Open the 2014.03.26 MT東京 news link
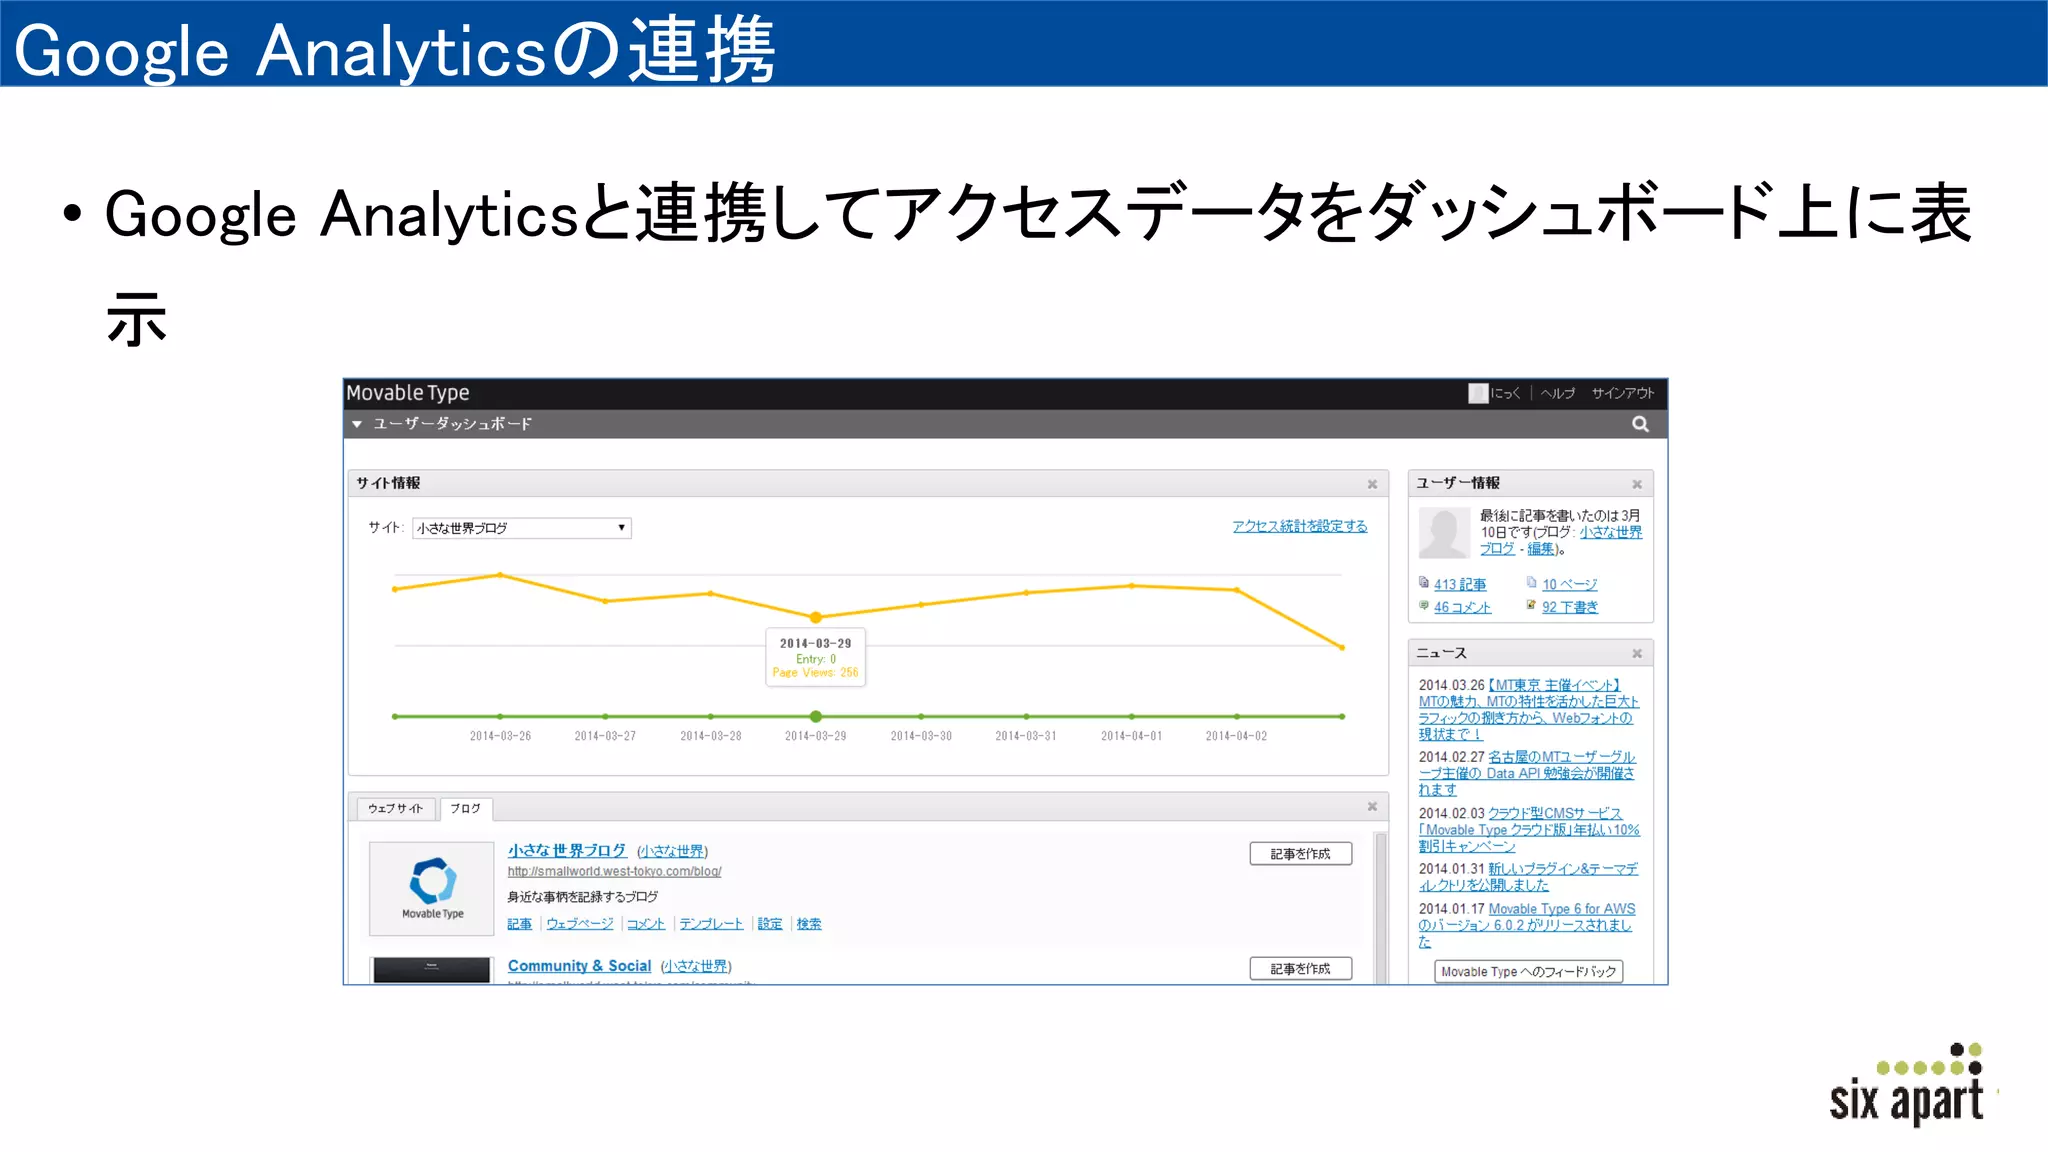Image resolution: width=2048 pixels, height=1152 pixels. click(1528, 709)
